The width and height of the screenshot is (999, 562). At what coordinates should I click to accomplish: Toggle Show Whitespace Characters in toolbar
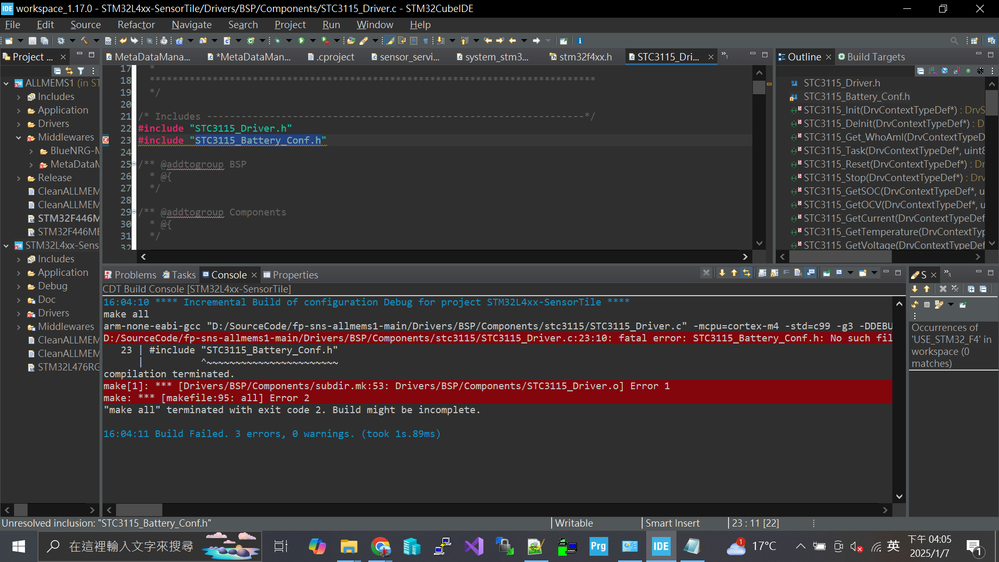pyautogui.click(x=425, y=41)
